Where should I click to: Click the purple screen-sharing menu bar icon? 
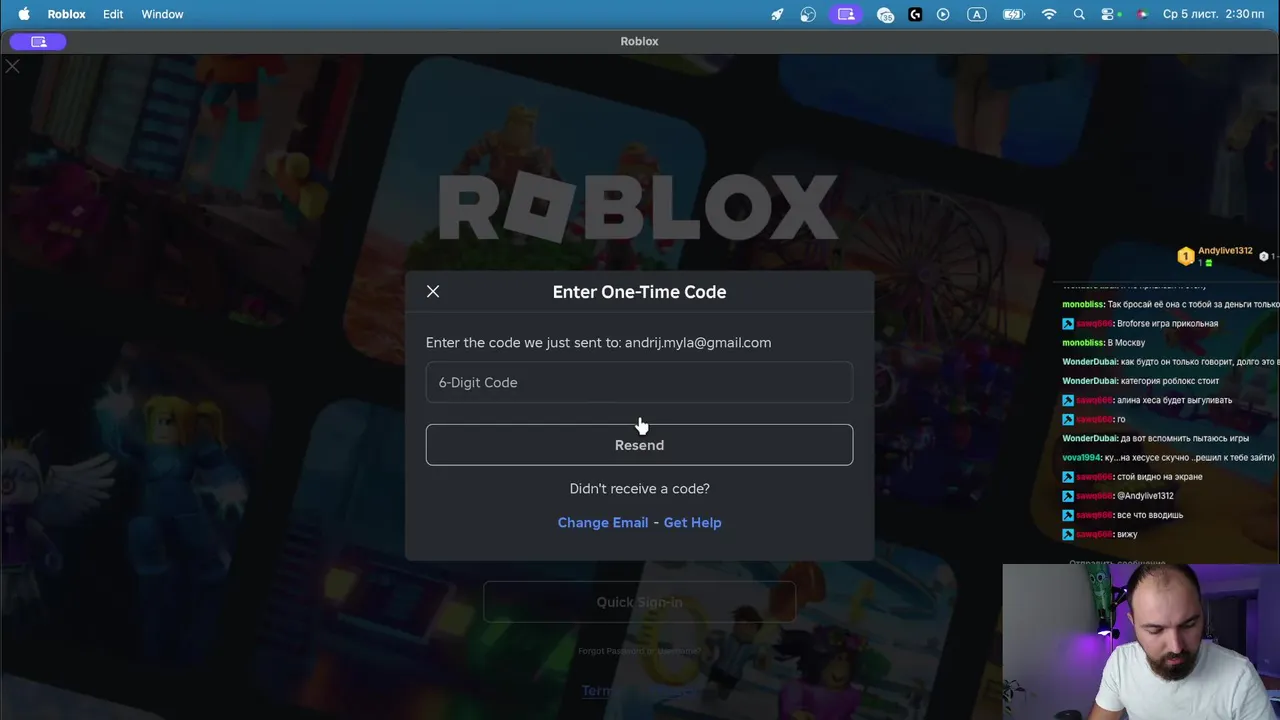[x=846, y=14]
